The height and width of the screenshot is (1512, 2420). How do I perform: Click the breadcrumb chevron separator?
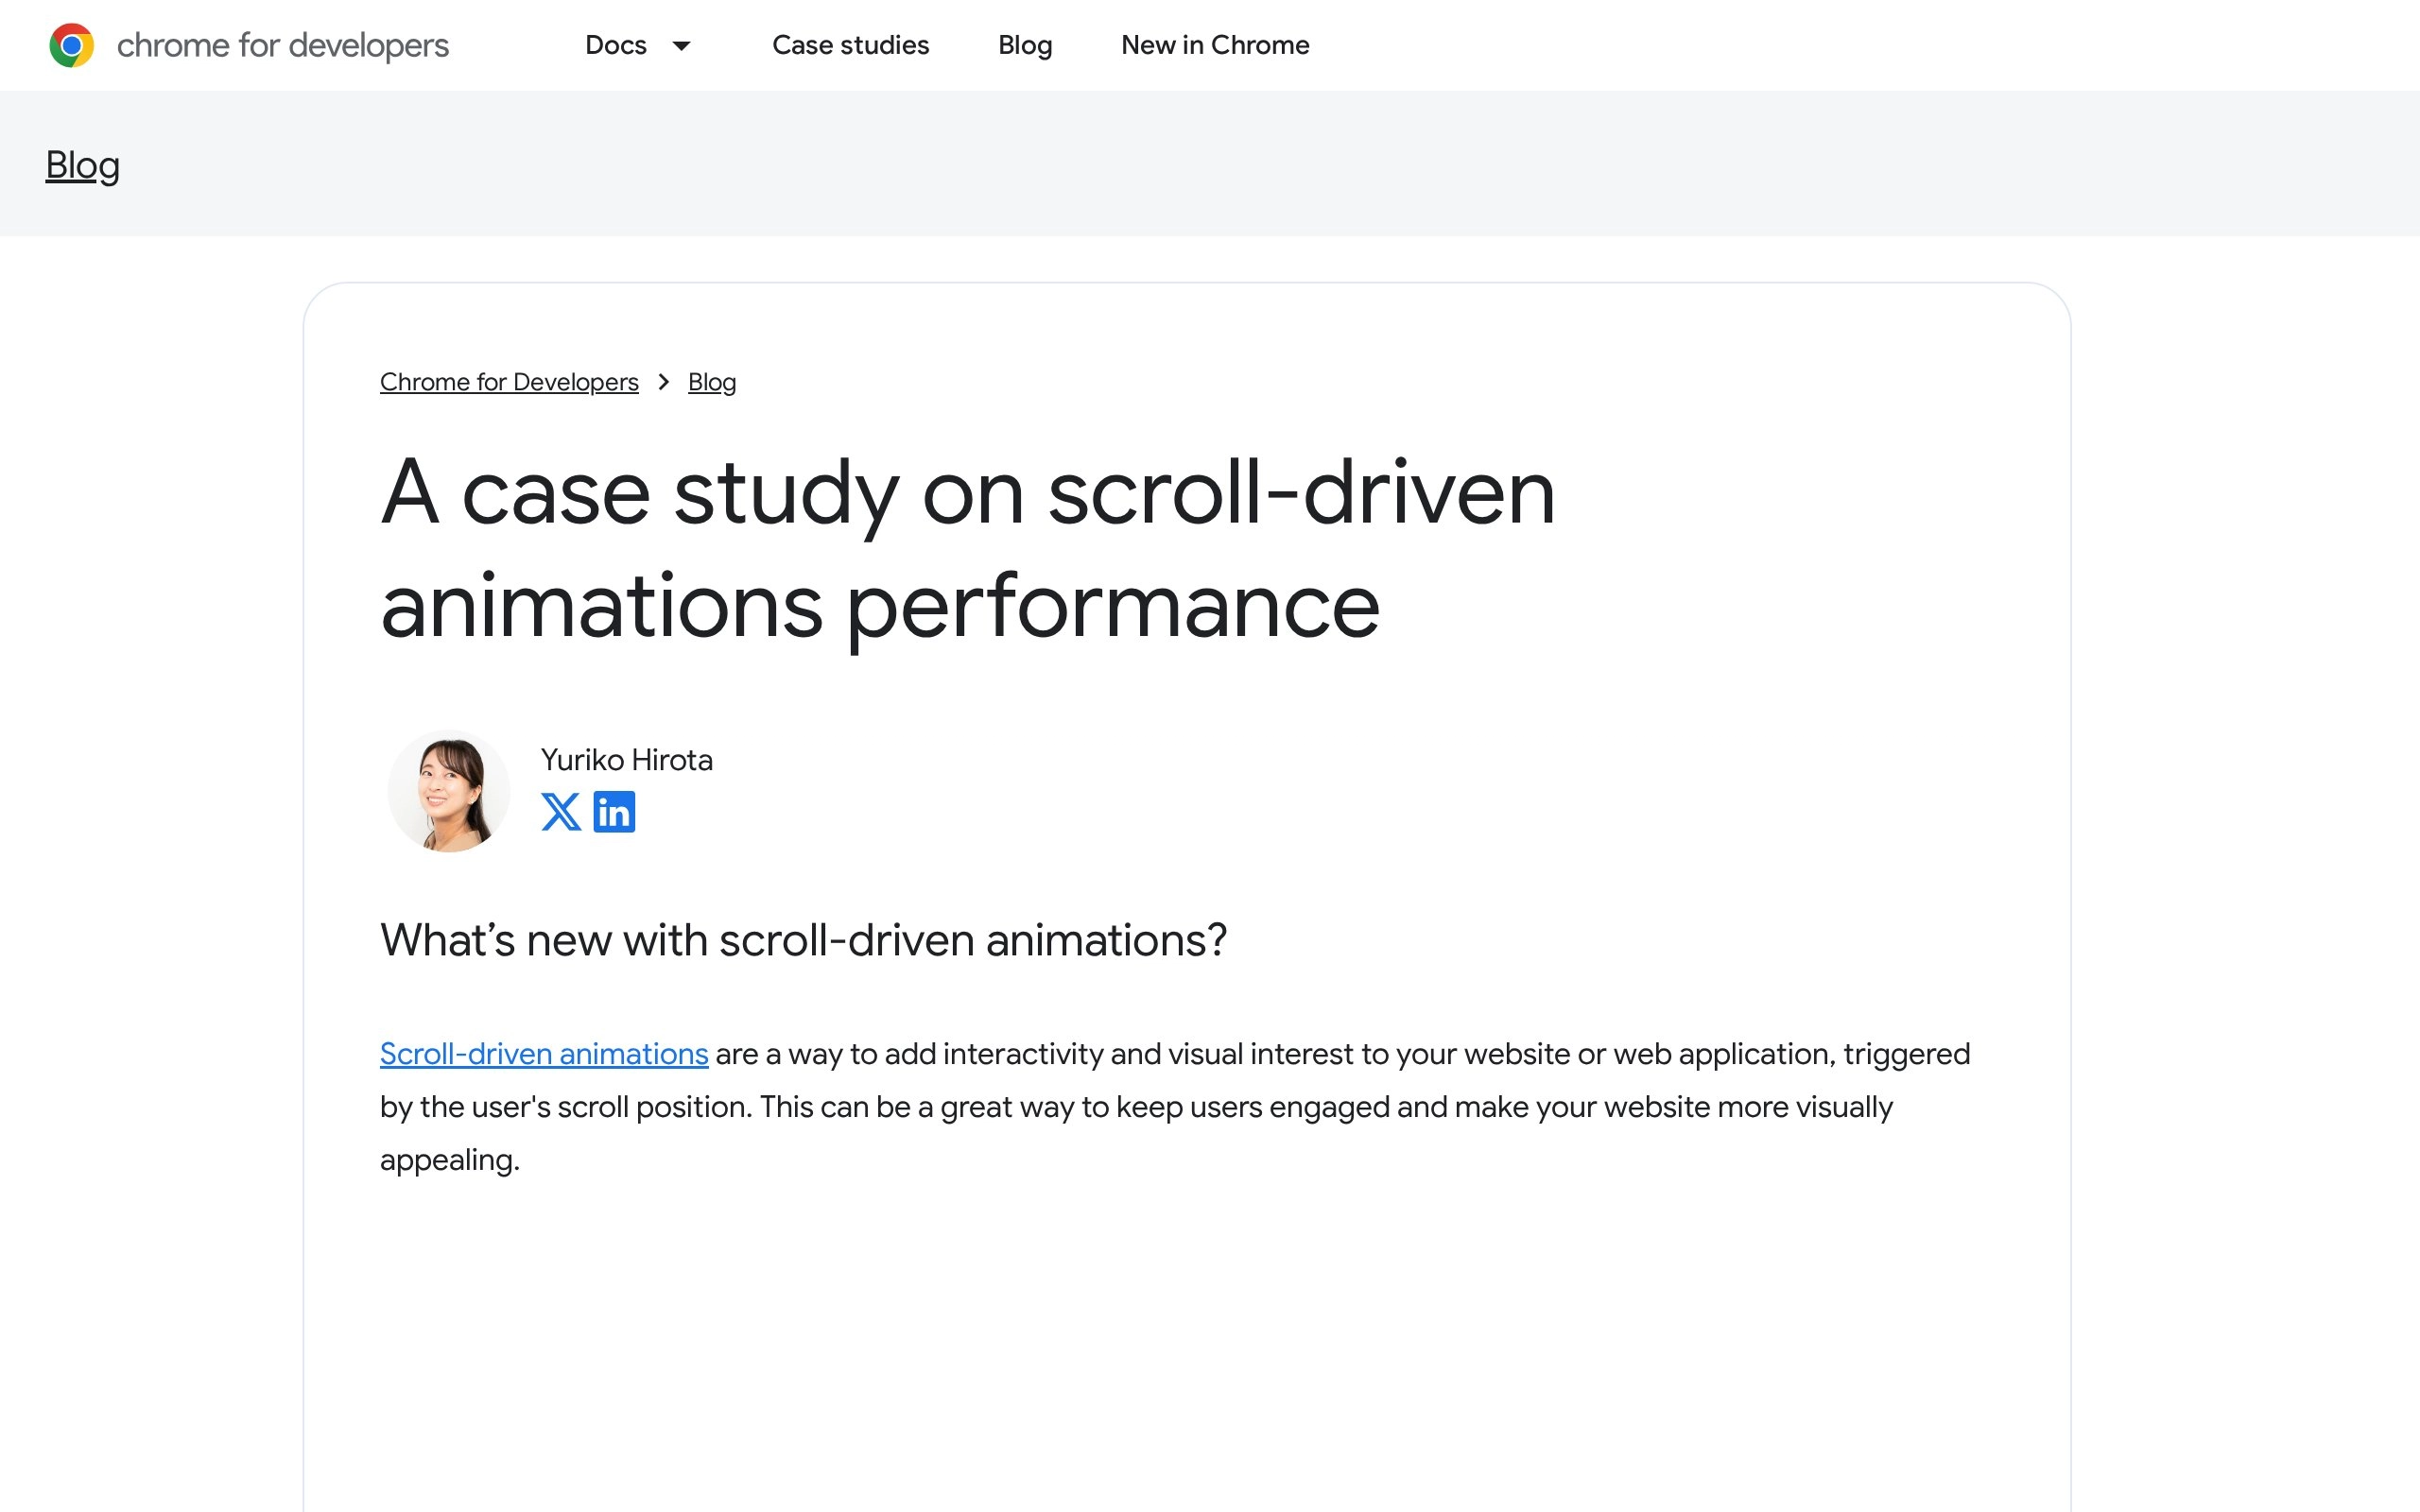[663, 382]
